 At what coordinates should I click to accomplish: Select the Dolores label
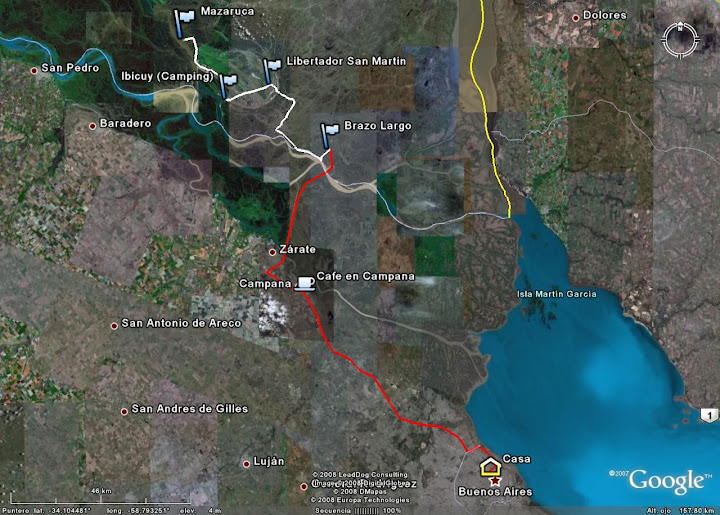coord(605,15)
